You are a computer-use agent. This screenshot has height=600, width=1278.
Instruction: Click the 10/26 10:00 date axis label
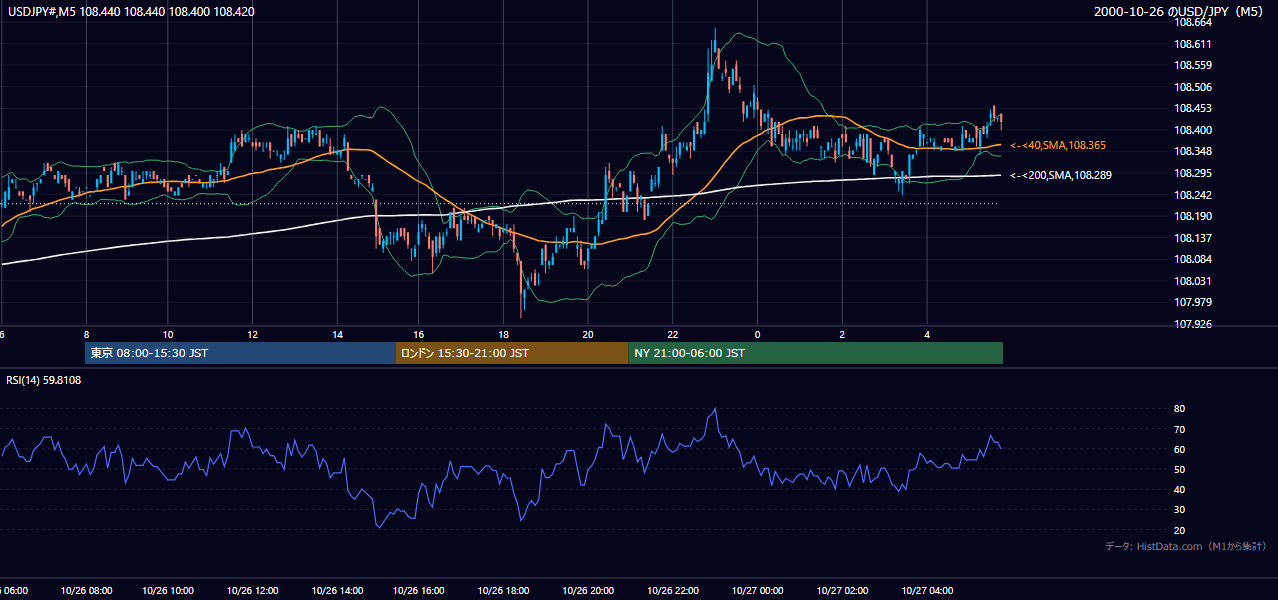(170, 591)
